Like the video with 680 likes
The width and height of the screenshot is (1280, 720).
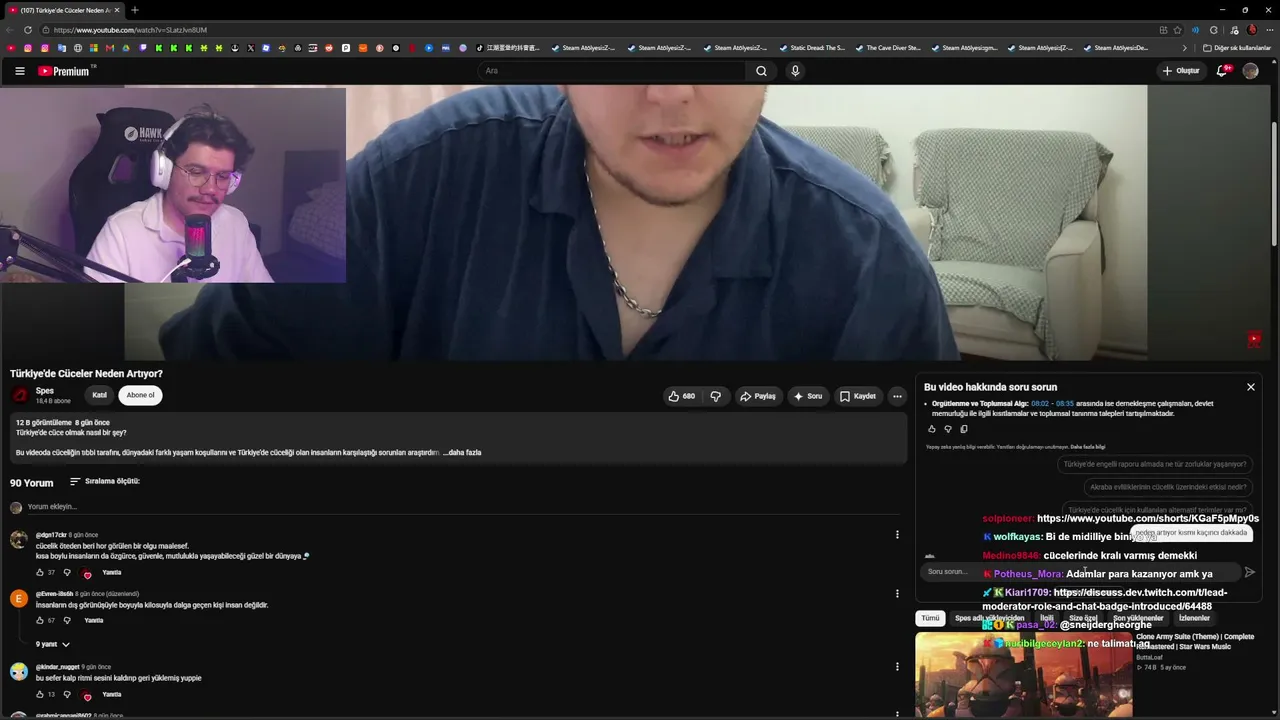[x=681, y=396]
